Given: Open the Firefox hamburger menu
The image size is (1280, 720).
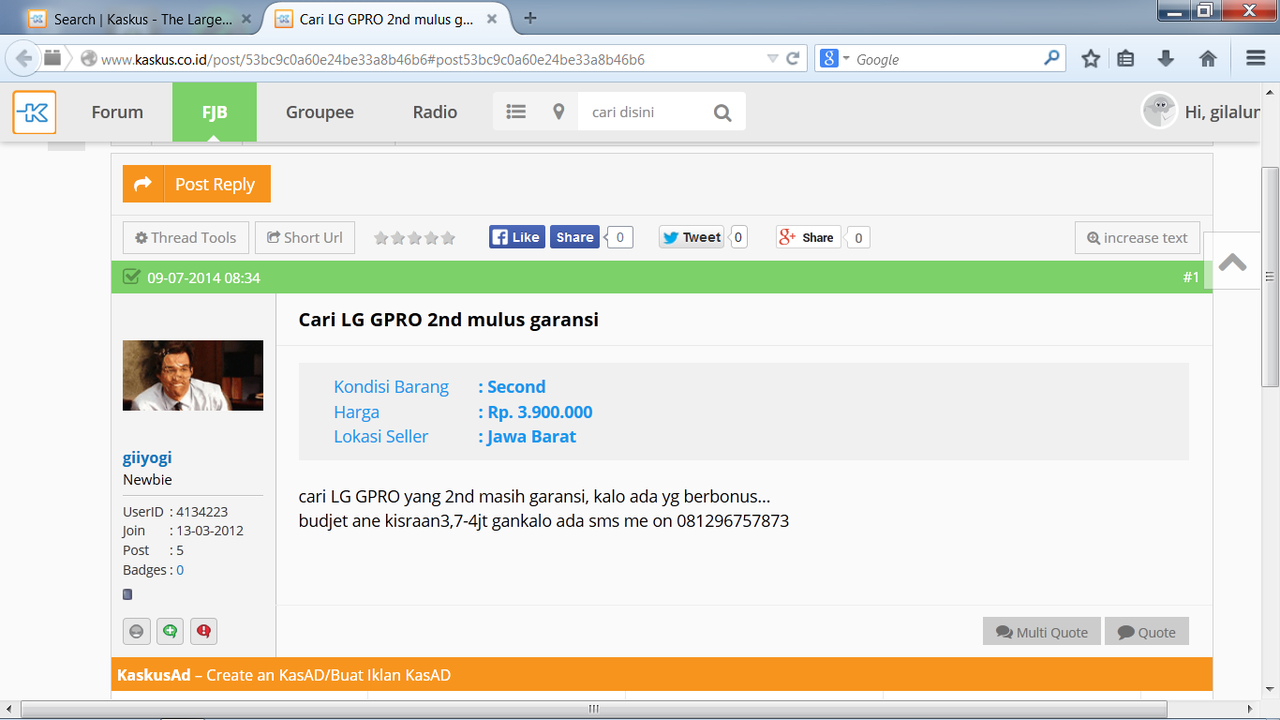Looking at the screenshot, I should coord(1256,59).
